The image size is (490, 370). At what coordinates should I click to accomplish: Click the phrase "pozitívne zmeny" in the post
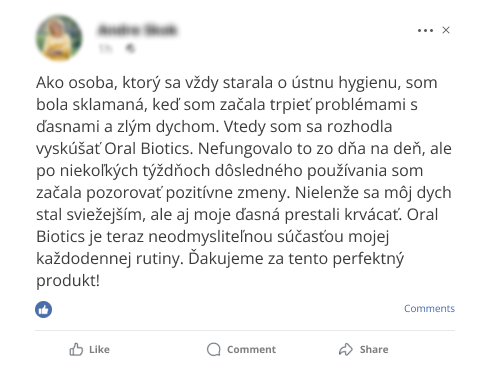pyautogui.click(x=228, y=192)
